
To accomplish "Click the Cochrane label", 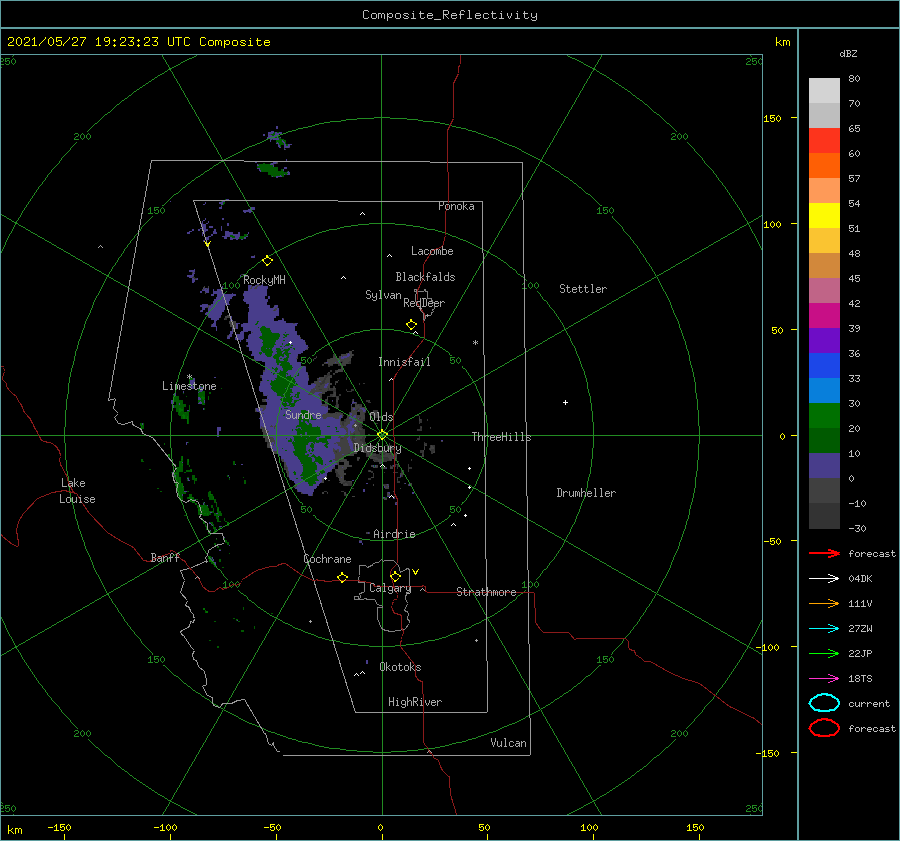I will [x=327, y=559].
